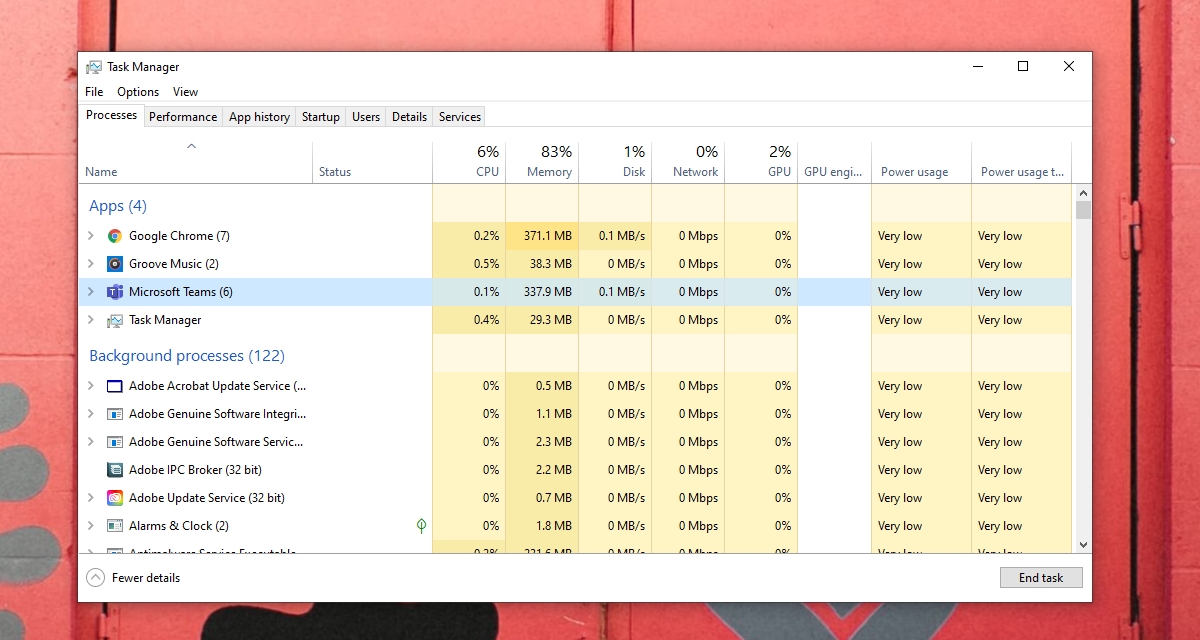Select Adobe IPC Broker (32 bit) process name
The width and height of the screenshot is (1200, 640).
click(x=195, y=470)
